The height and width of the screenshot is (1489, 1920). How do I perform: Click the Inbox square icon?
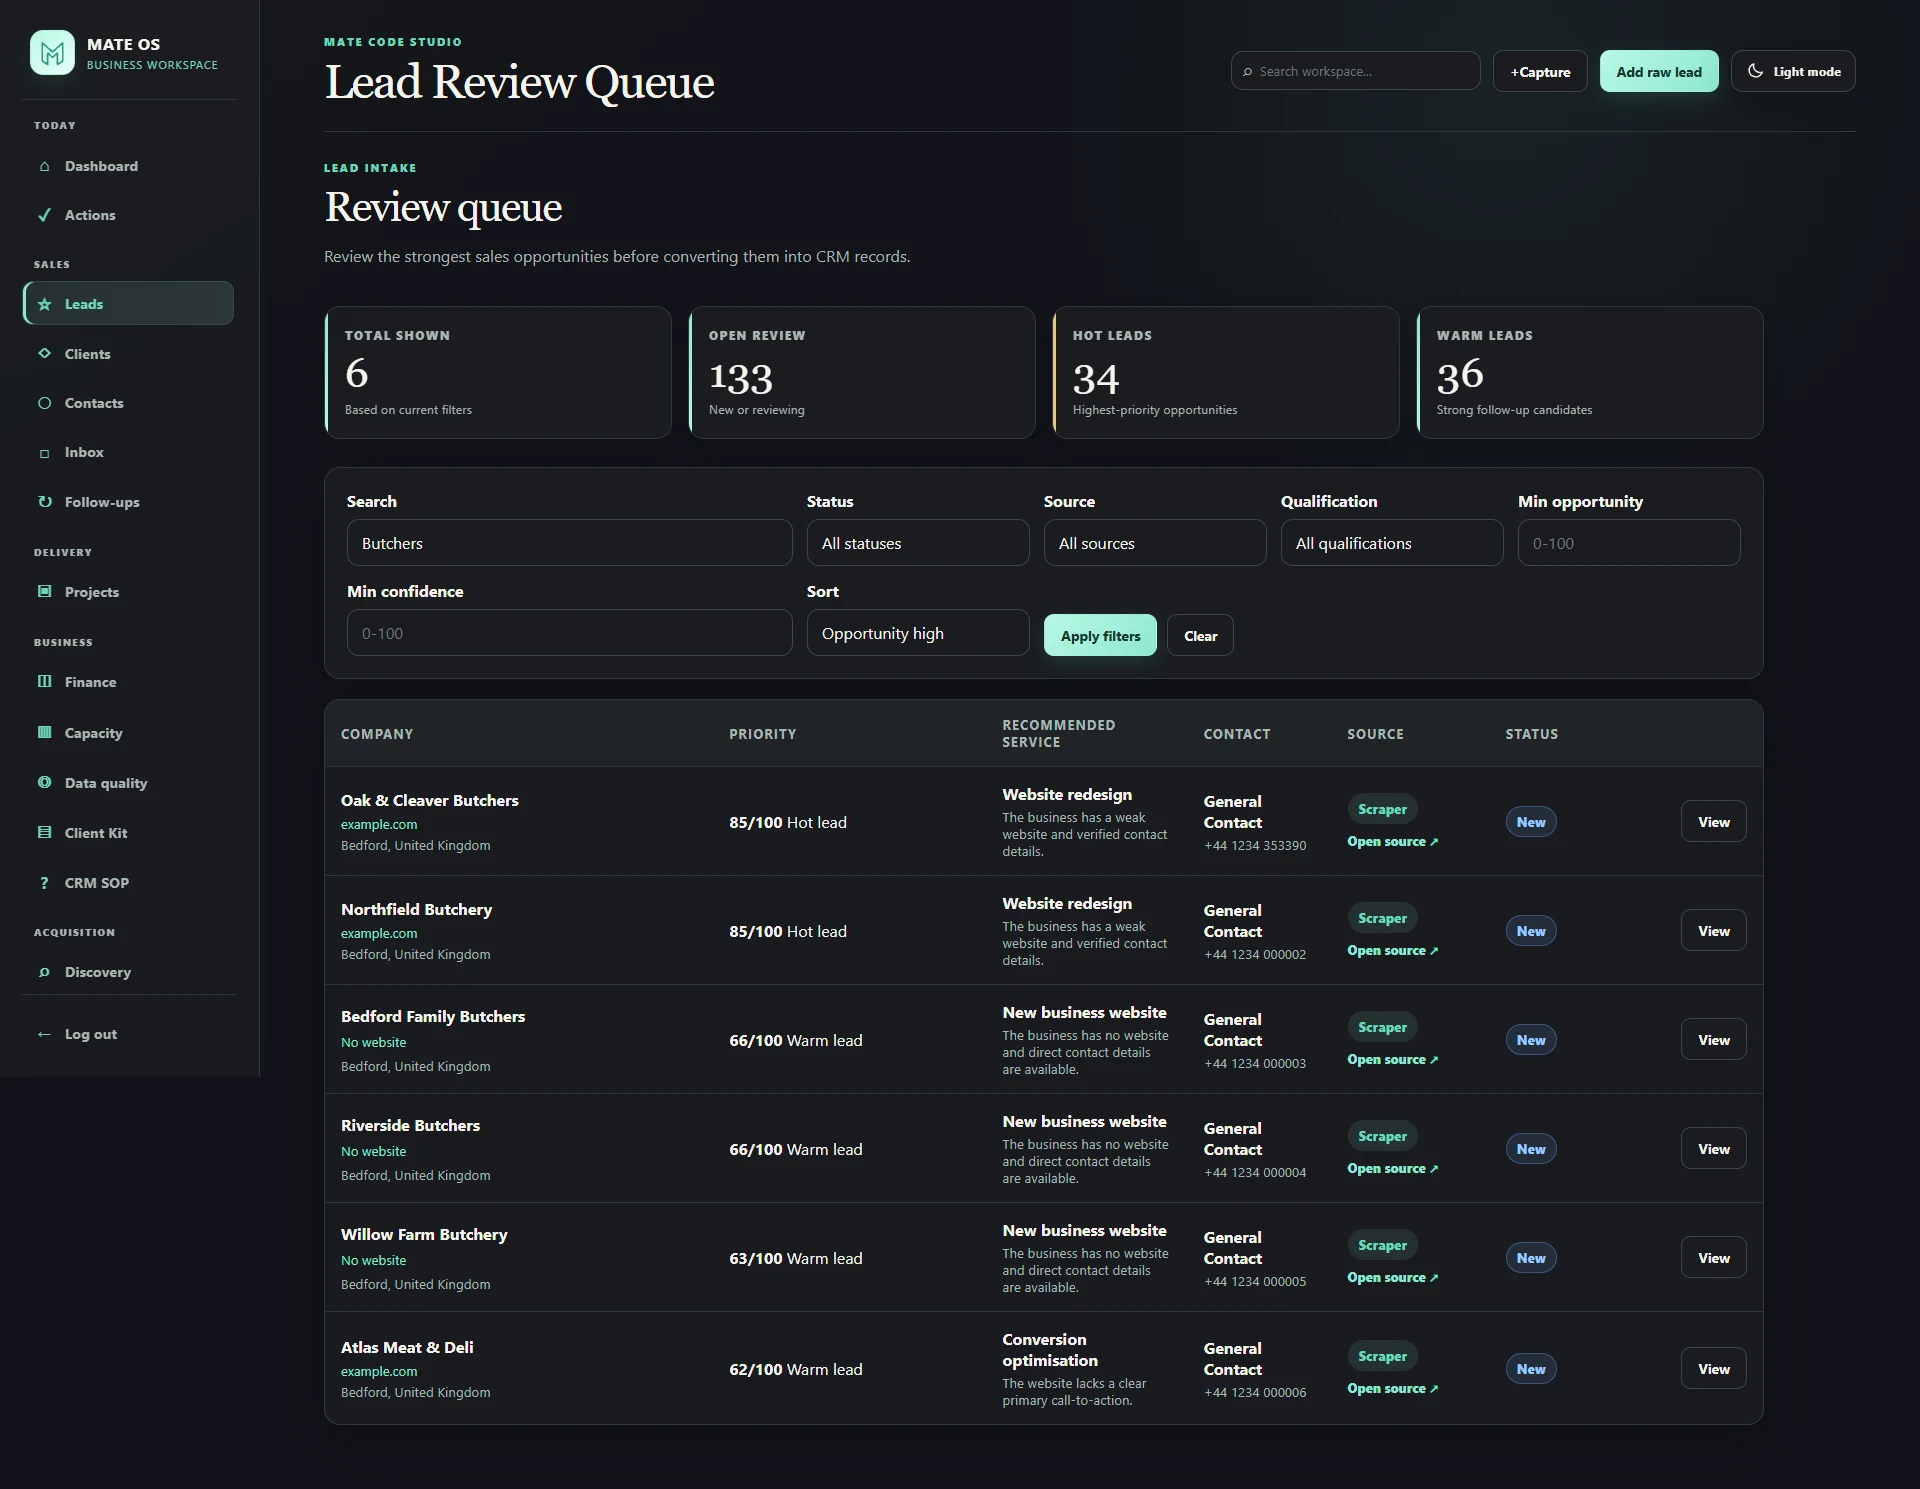pos(44,453)
